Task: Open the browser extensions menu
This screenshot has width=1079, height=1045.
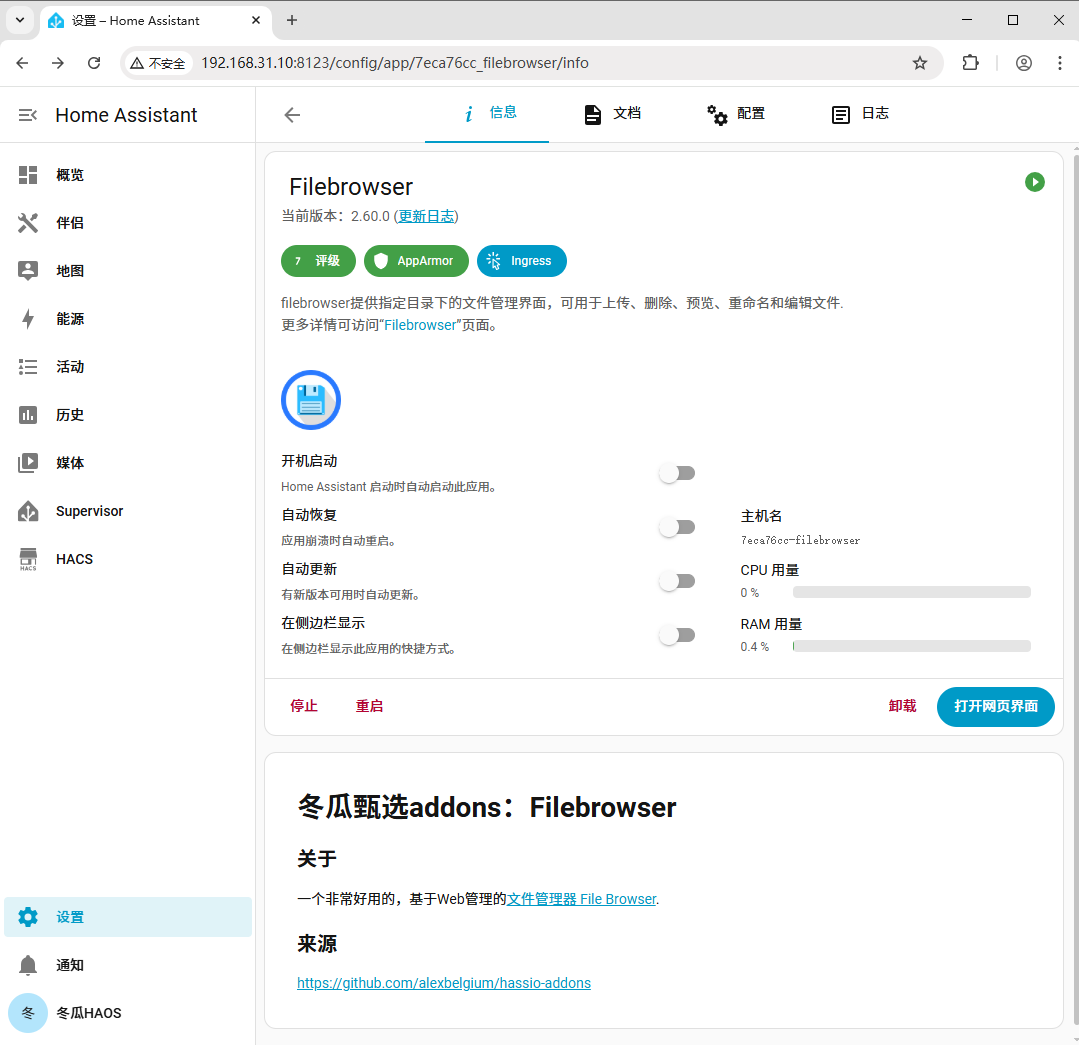Action: (970, 63)
